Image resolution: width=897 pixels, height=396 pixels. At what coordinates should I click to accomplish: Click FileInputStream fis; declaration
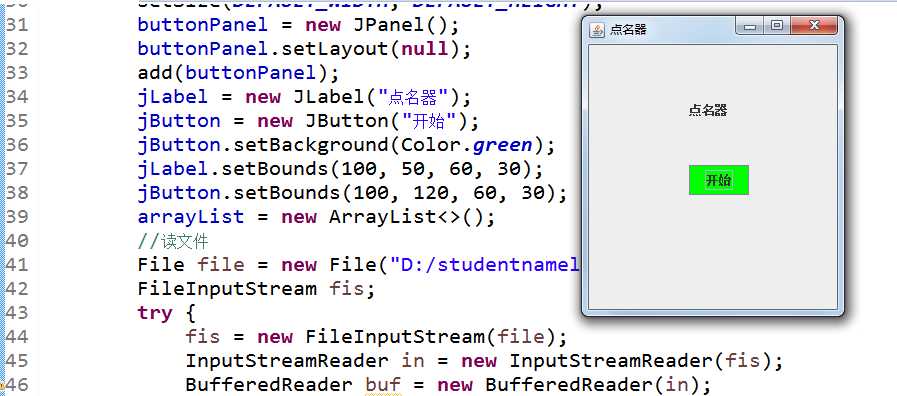[x=256, y=289]
